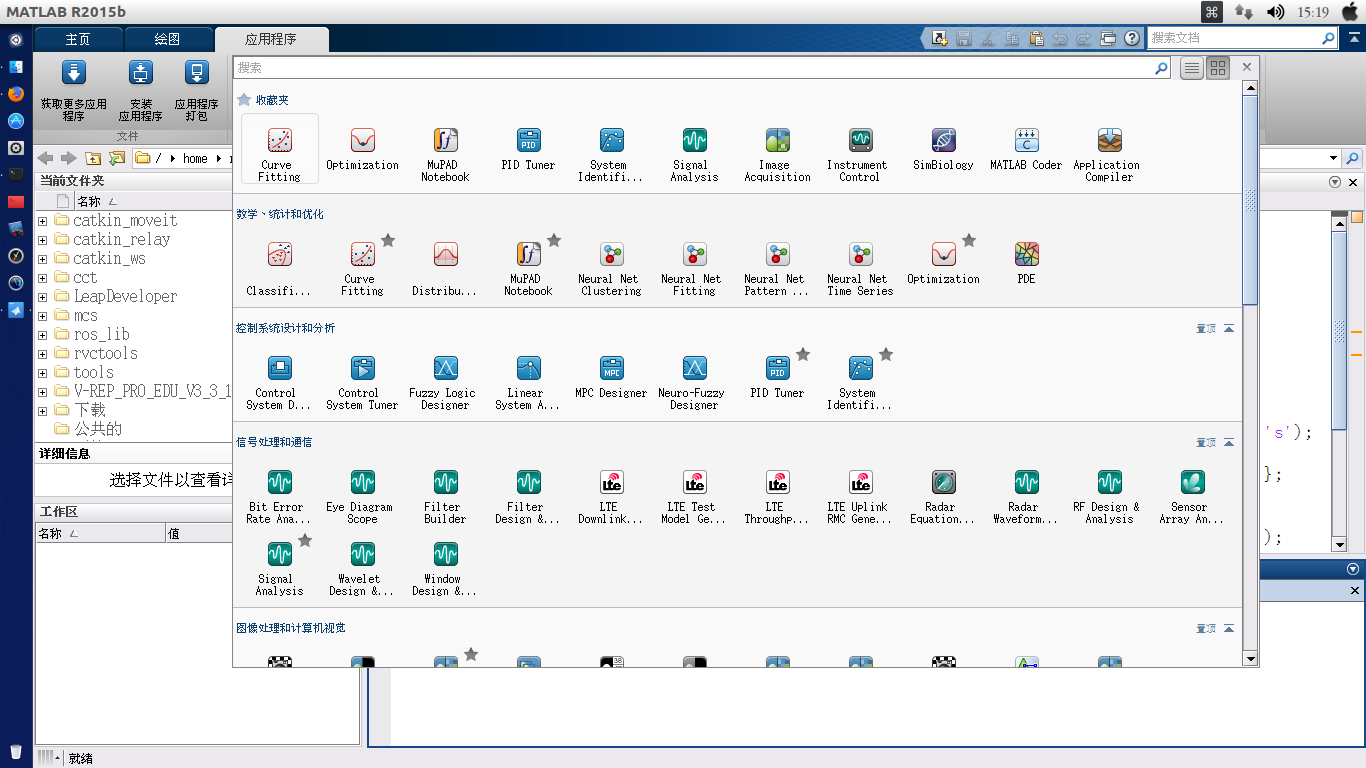Unfavorite Signal Analysis via its star
The image size is (1366, 768).
305,541
